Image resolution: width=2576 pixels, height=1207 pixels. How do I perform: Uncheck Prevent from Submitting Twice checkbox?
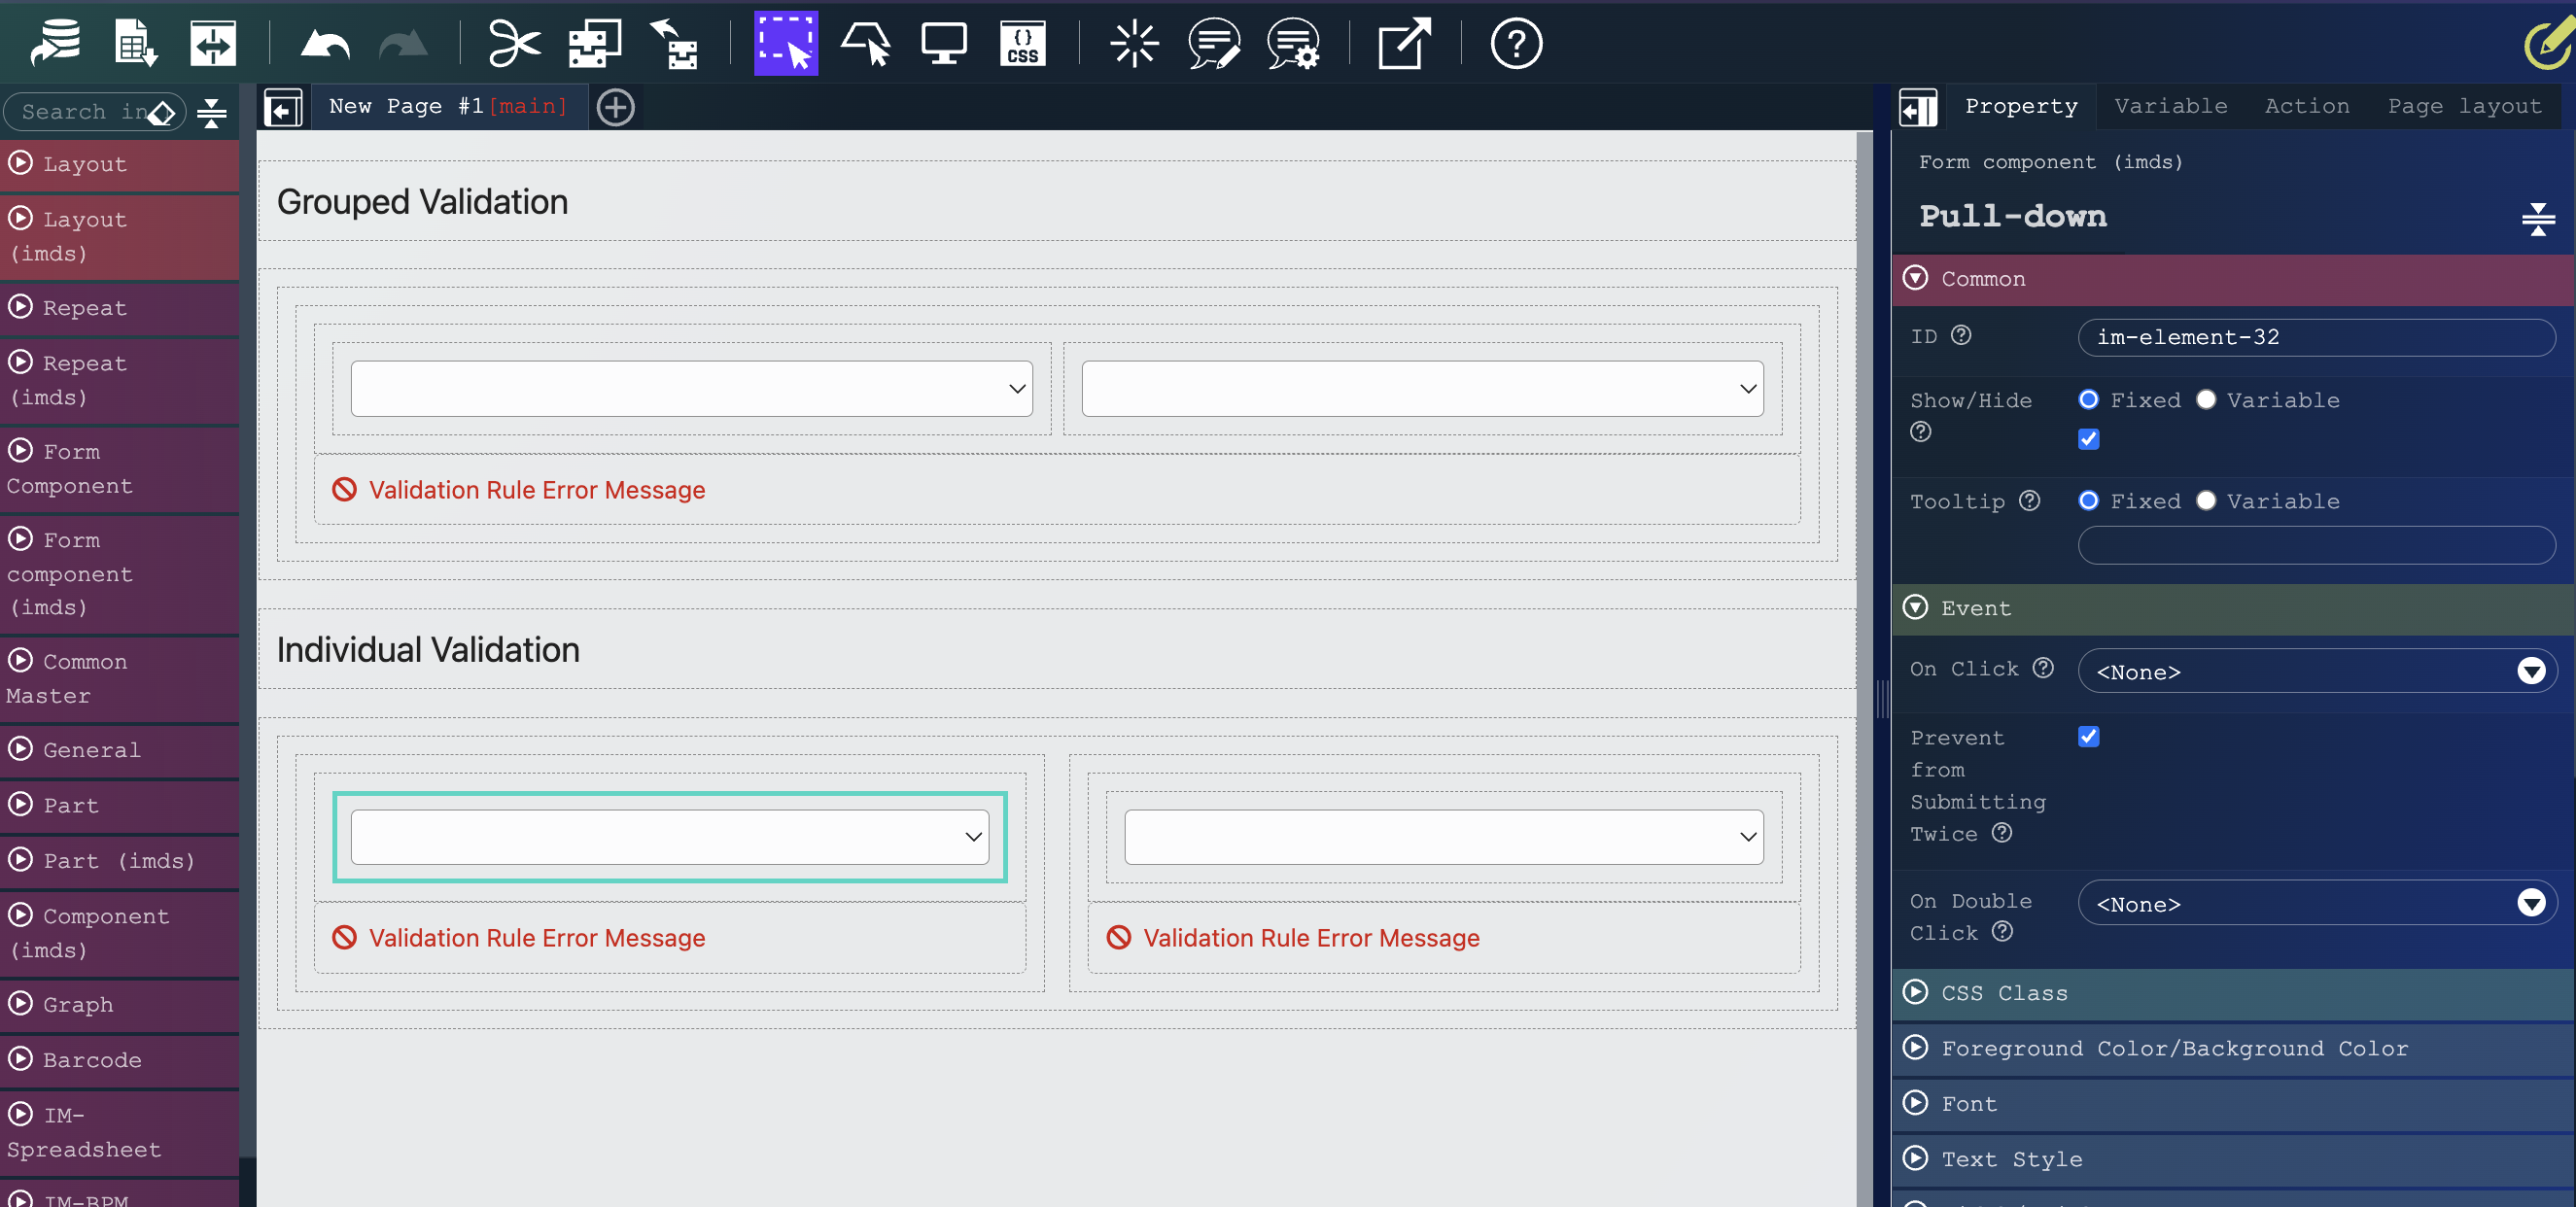(2088, 737)
